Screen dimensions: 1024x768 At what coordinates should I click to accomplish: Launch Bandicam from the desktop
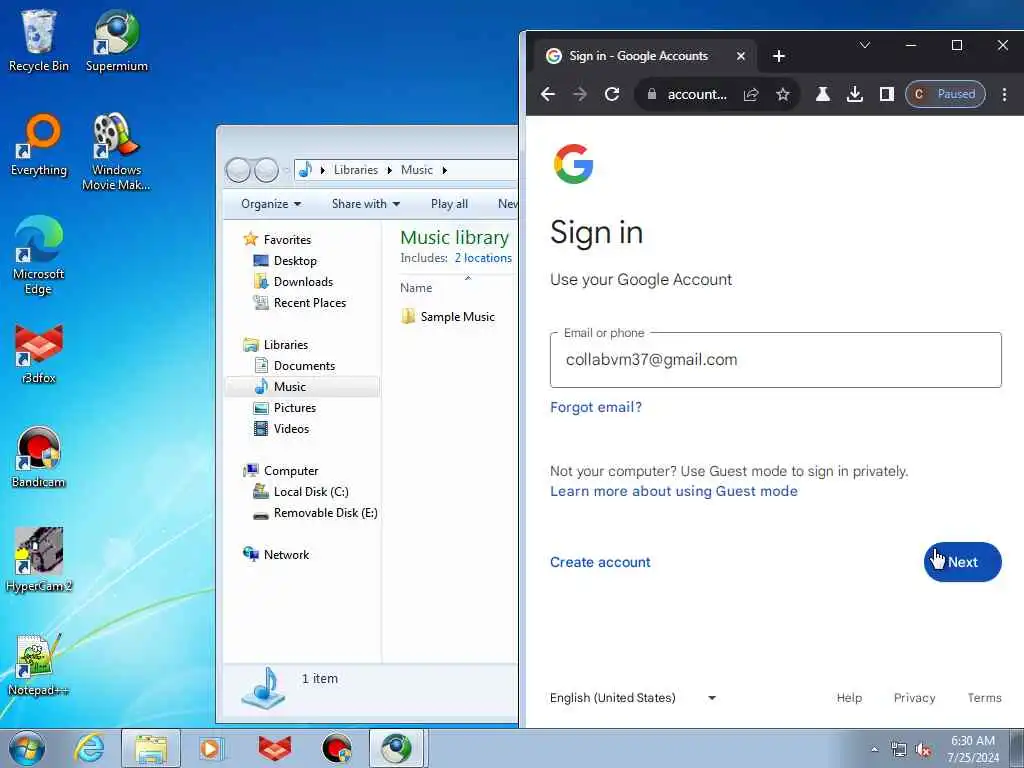[x=39, y=457]
